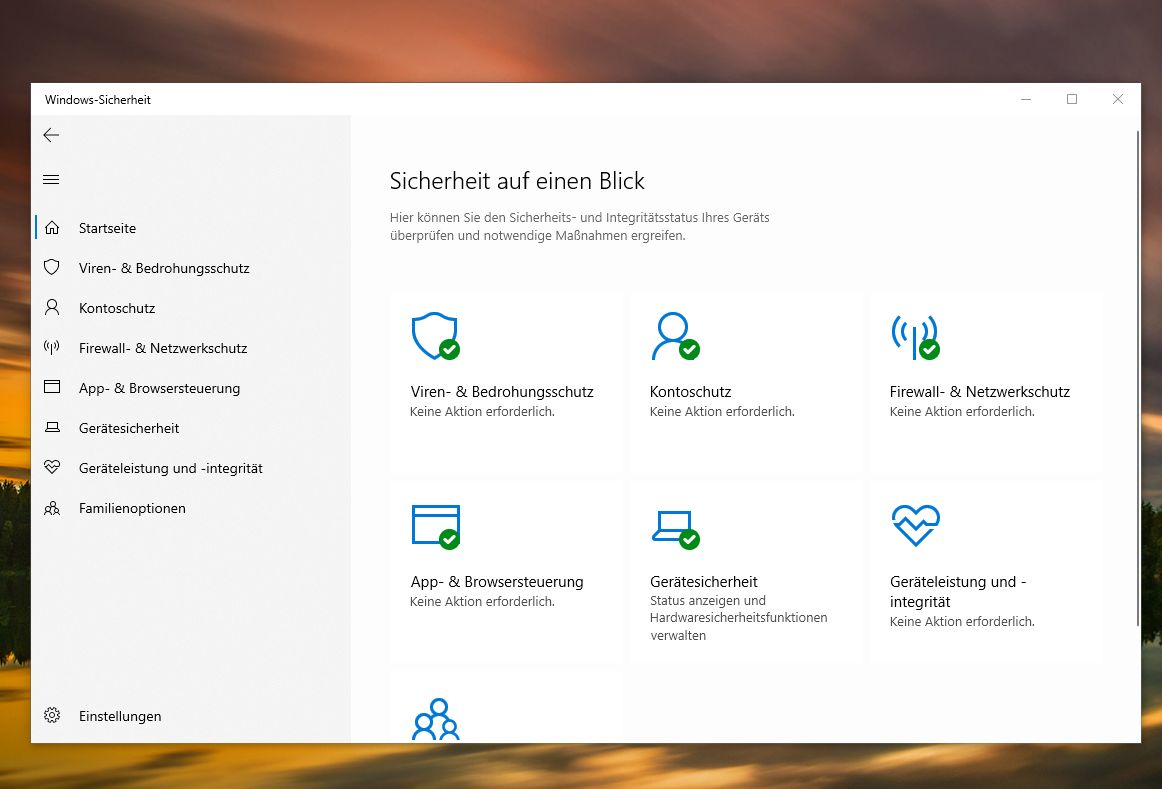Select Kontoschutz sidebar label

(x=117, y=308)
